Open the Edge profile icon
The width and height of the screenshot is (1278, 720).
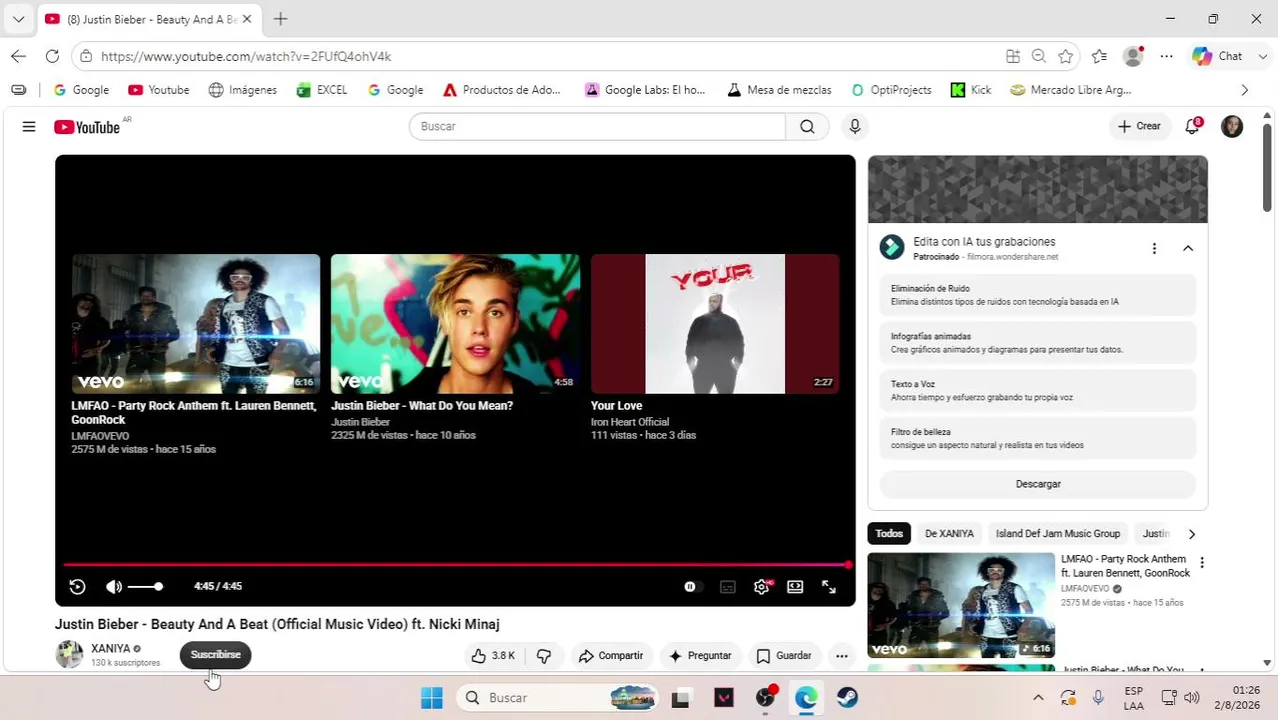[x=1133, y=57]
